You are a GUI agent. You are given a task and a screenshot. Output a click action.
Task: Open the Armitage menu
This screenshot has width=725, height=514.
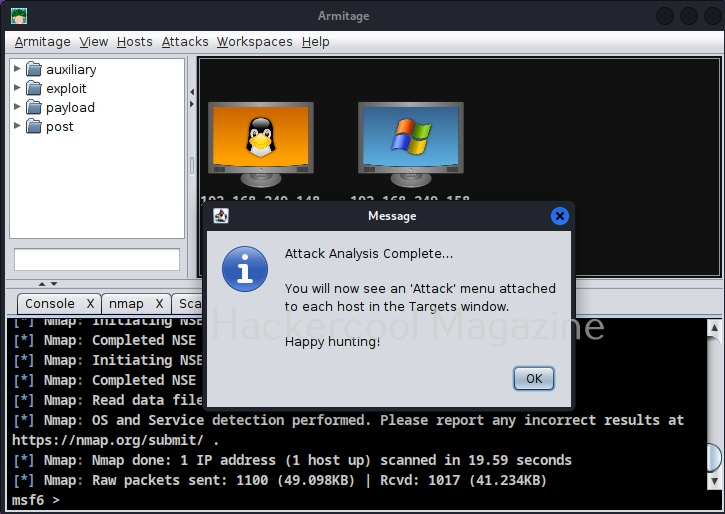[x=43, y=42]
